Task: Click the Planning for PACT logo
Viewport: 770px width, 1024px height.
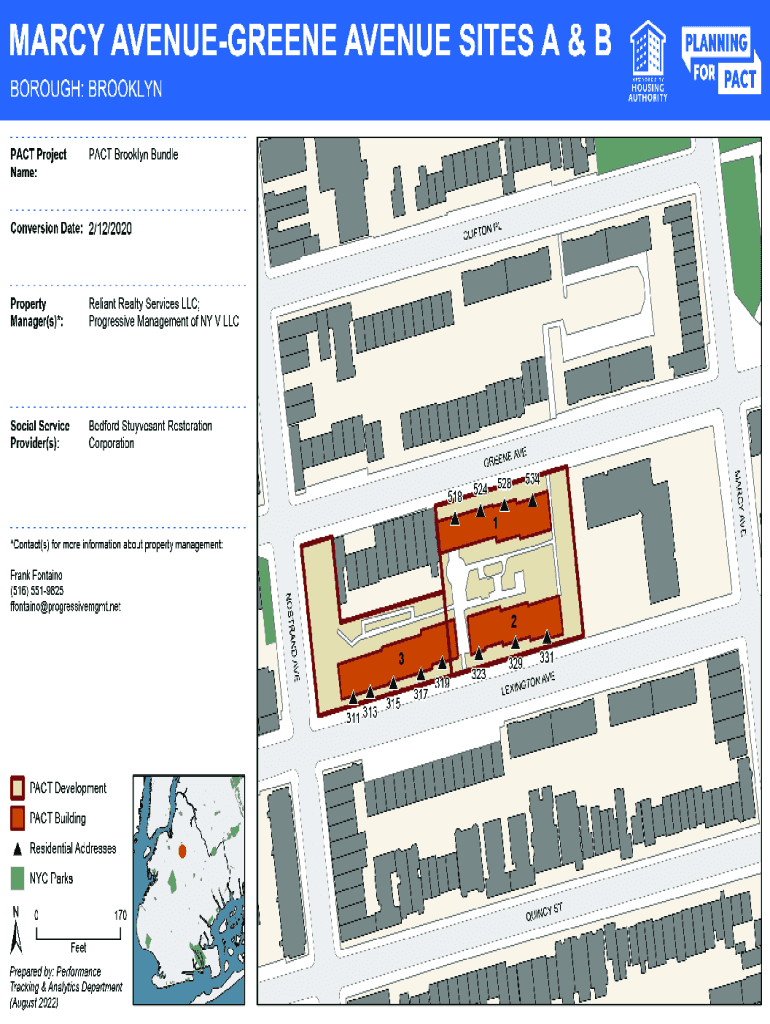Action: pos(719,60)
